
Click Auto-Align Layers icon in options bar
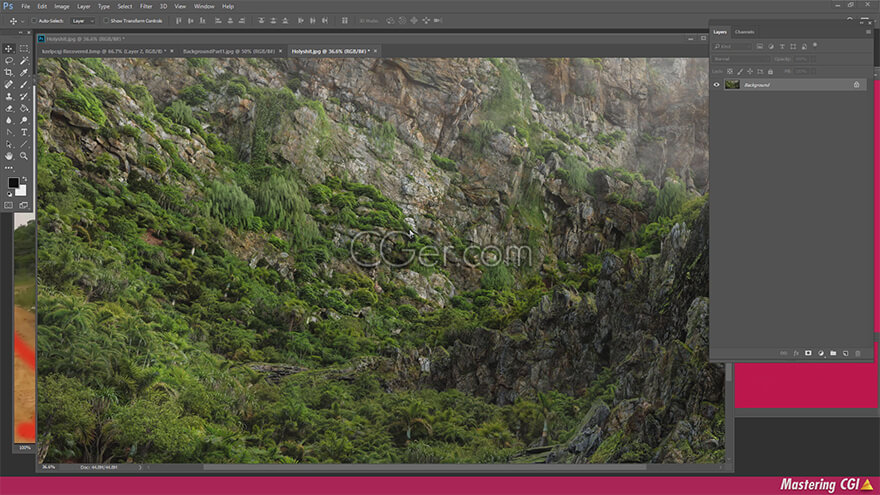(x=345, y=21)
